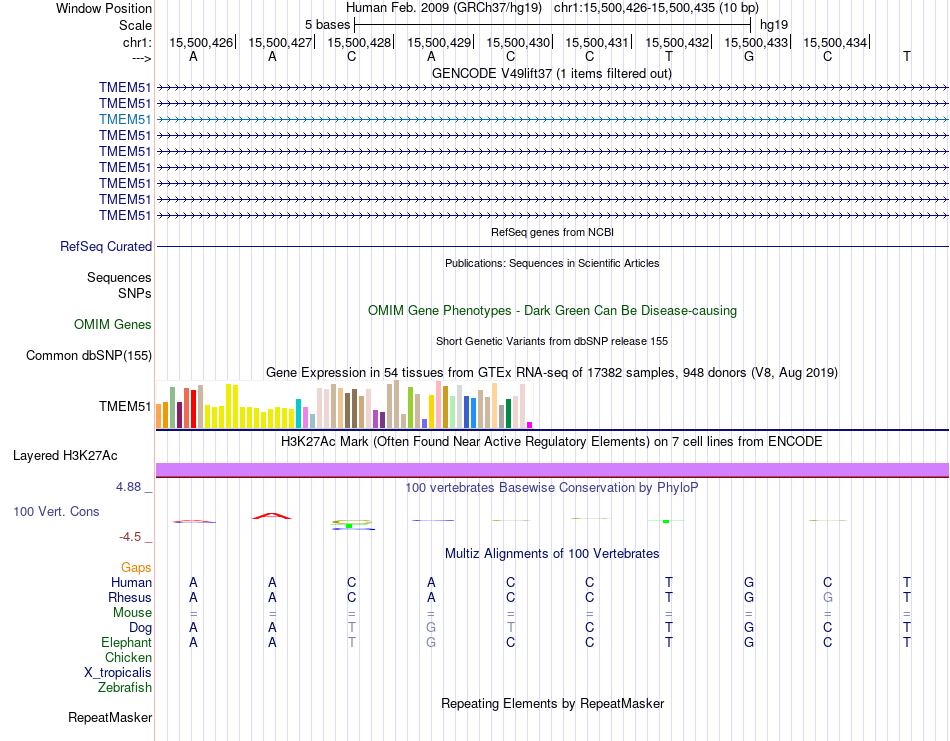Click the H3K27Ac Mark track title
The height and width of the screenshot is (741, 950).
(x=552, y=441)
